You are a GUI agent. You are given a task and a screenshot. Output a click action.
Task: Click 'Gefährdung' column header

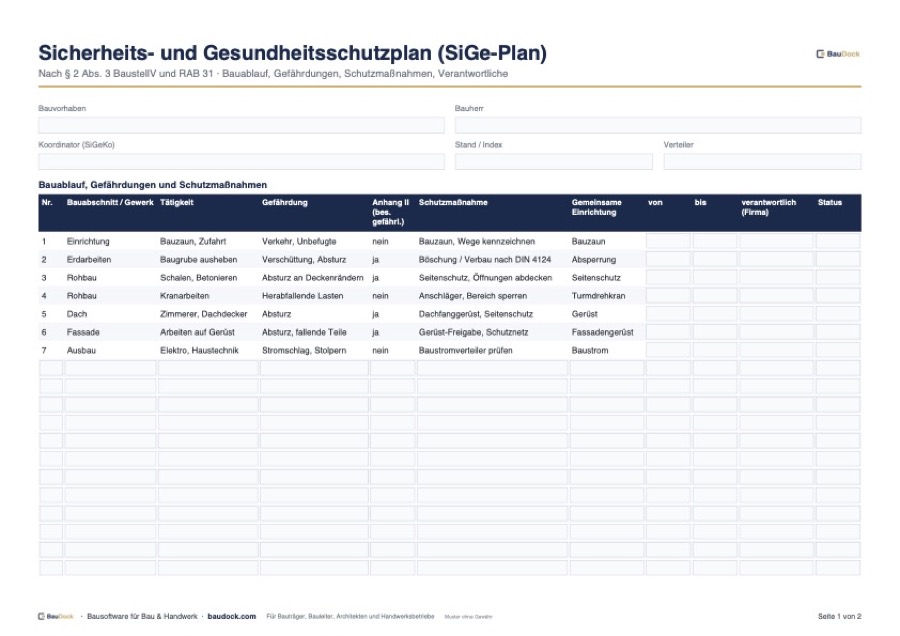[284, 203]
